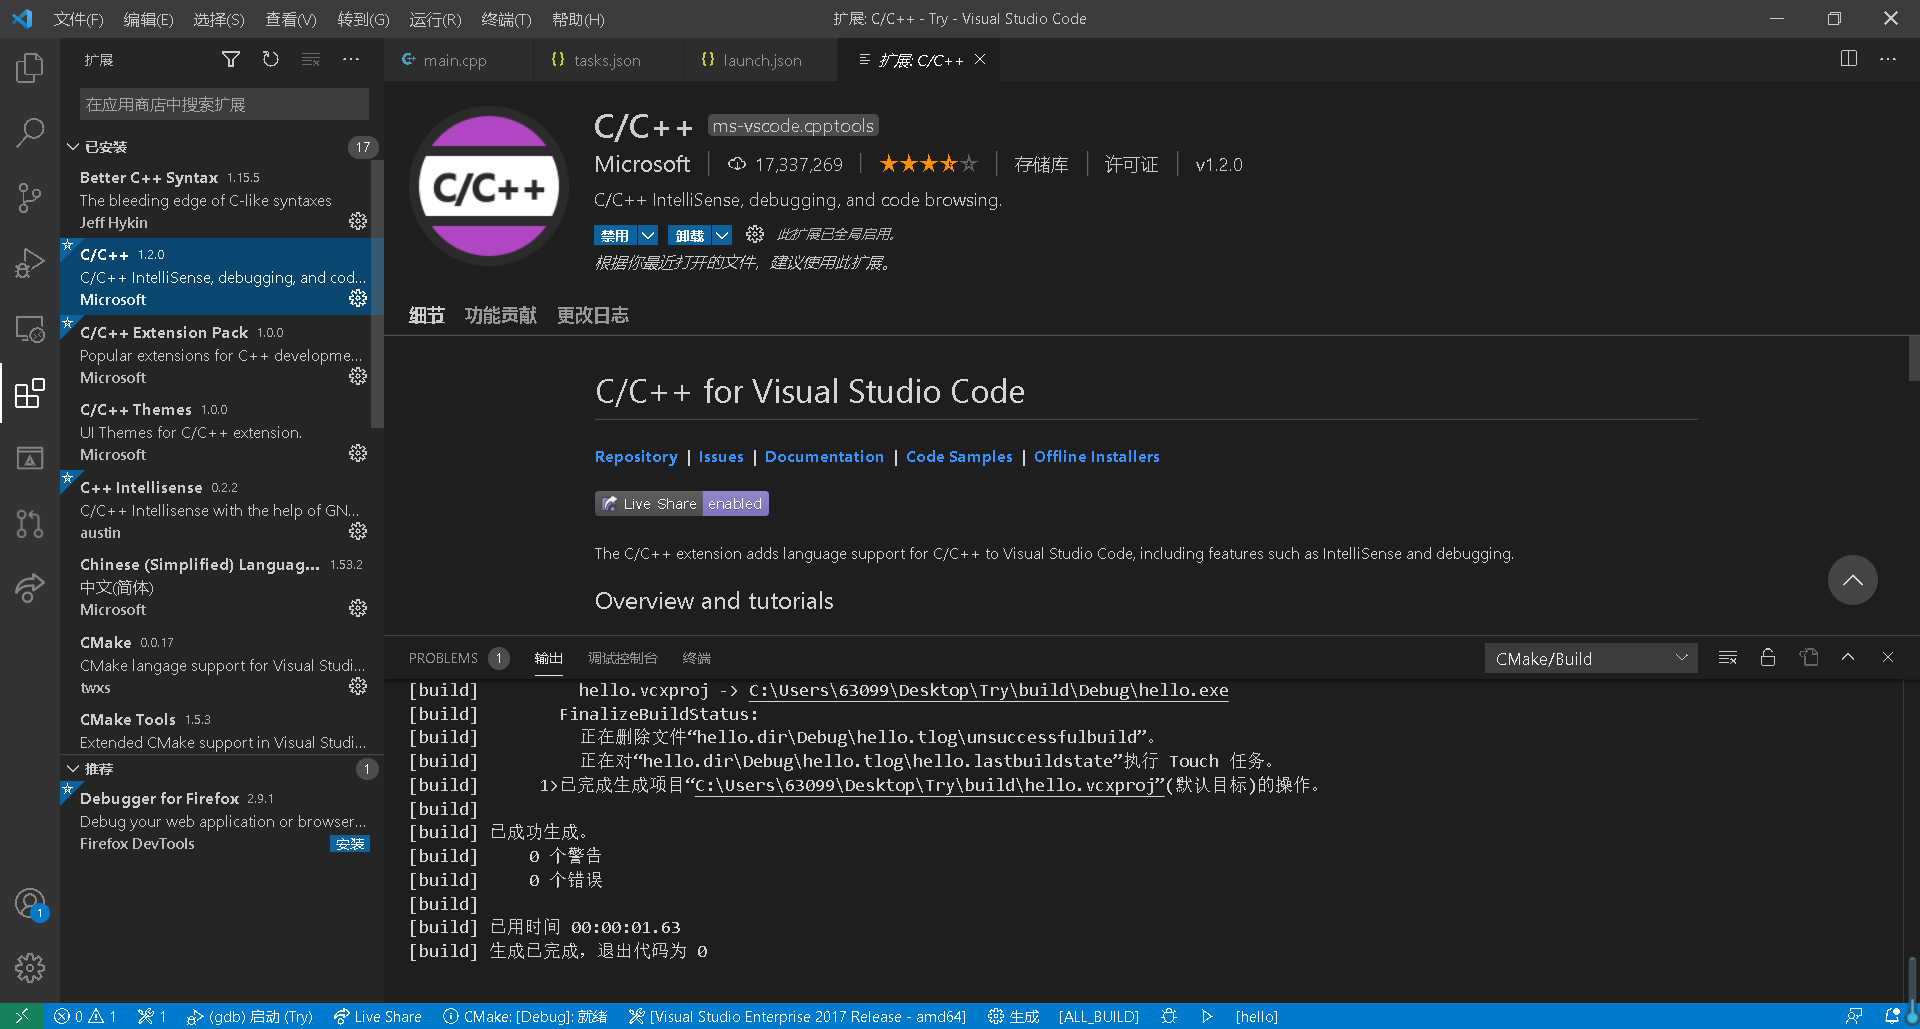The width and height of the screenshot is (1920, 1029).
Task: Open the Manage gear in activity bar
Action: [30, 967]
